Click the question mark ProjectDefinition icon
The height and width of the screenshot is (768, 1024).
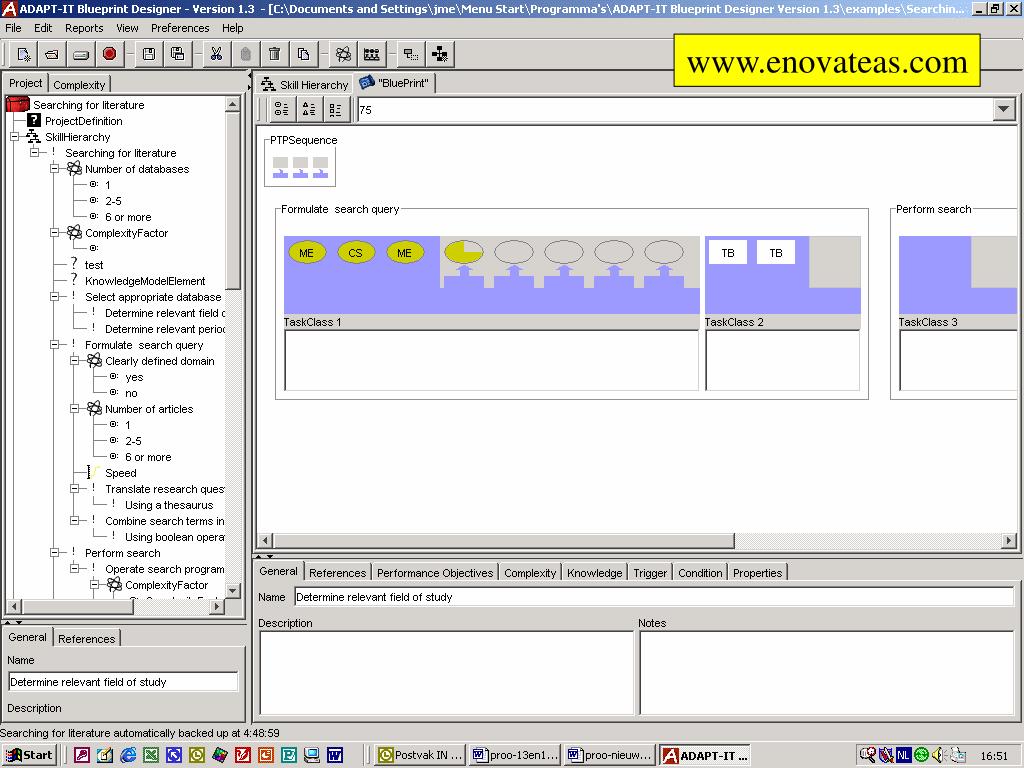pyautogui.click(x=34, y=120)
